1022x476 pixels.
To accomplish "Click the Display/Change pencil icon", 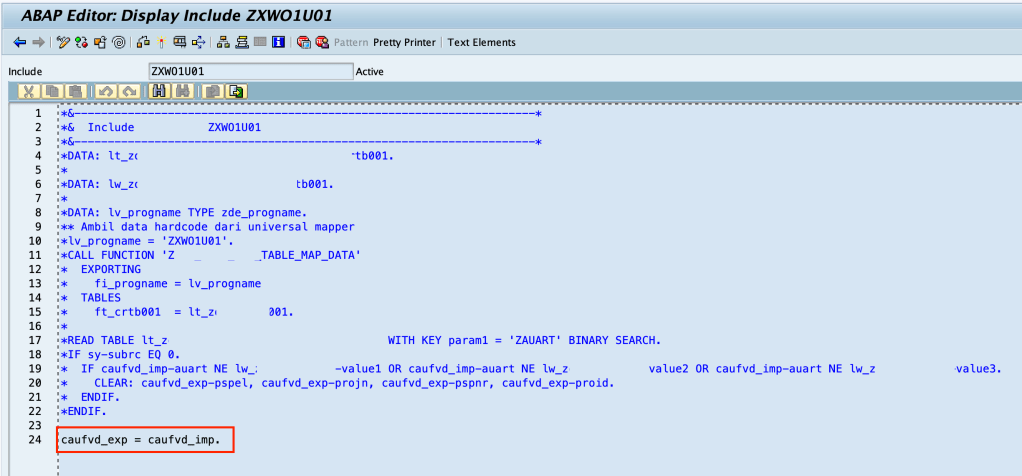I will pos(63,42).
